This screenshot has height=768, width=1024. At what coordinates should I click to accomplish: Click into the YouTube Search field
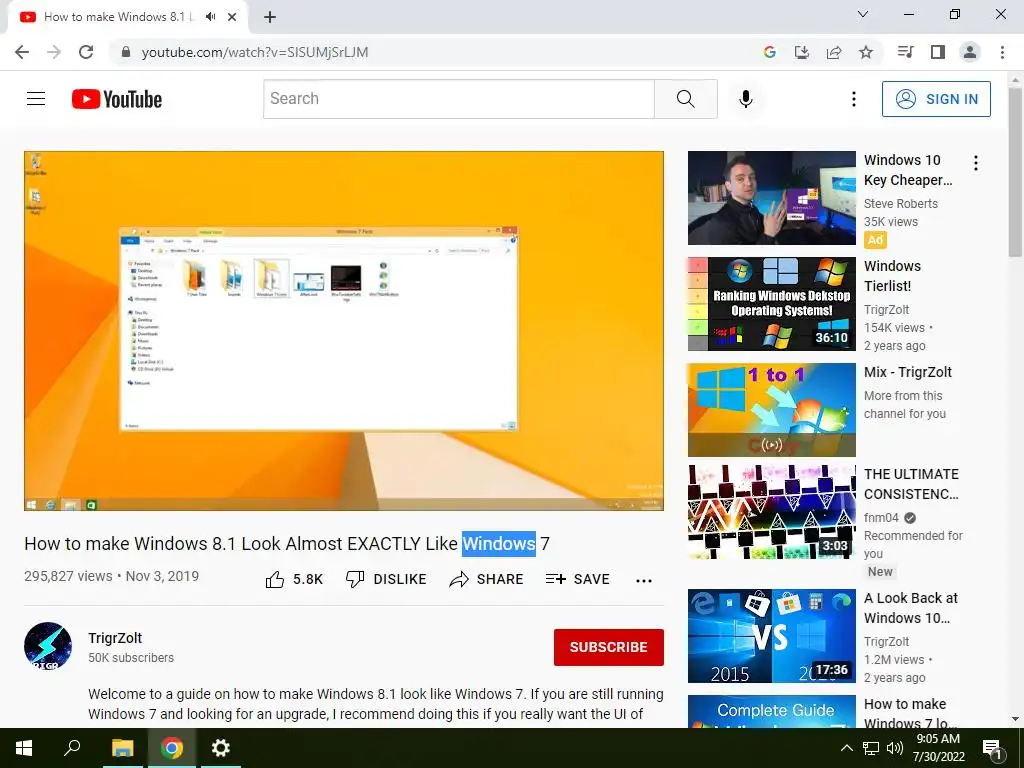point(458,99)
